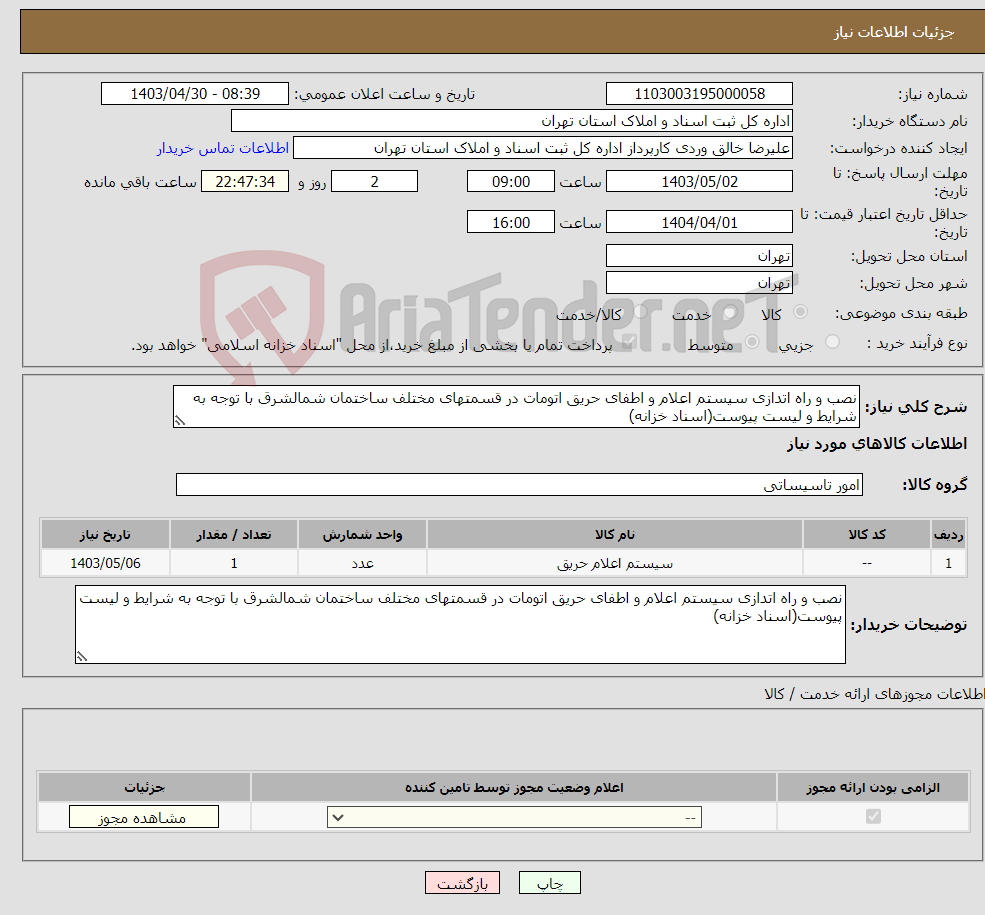
Task: Select the متوسط purchase type radio
Action: [752, 342]
